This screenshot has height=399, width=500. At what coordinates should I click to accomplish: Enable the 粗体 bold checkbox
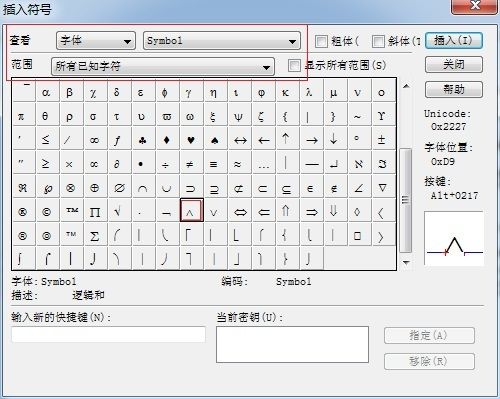(x=321, y=41)
